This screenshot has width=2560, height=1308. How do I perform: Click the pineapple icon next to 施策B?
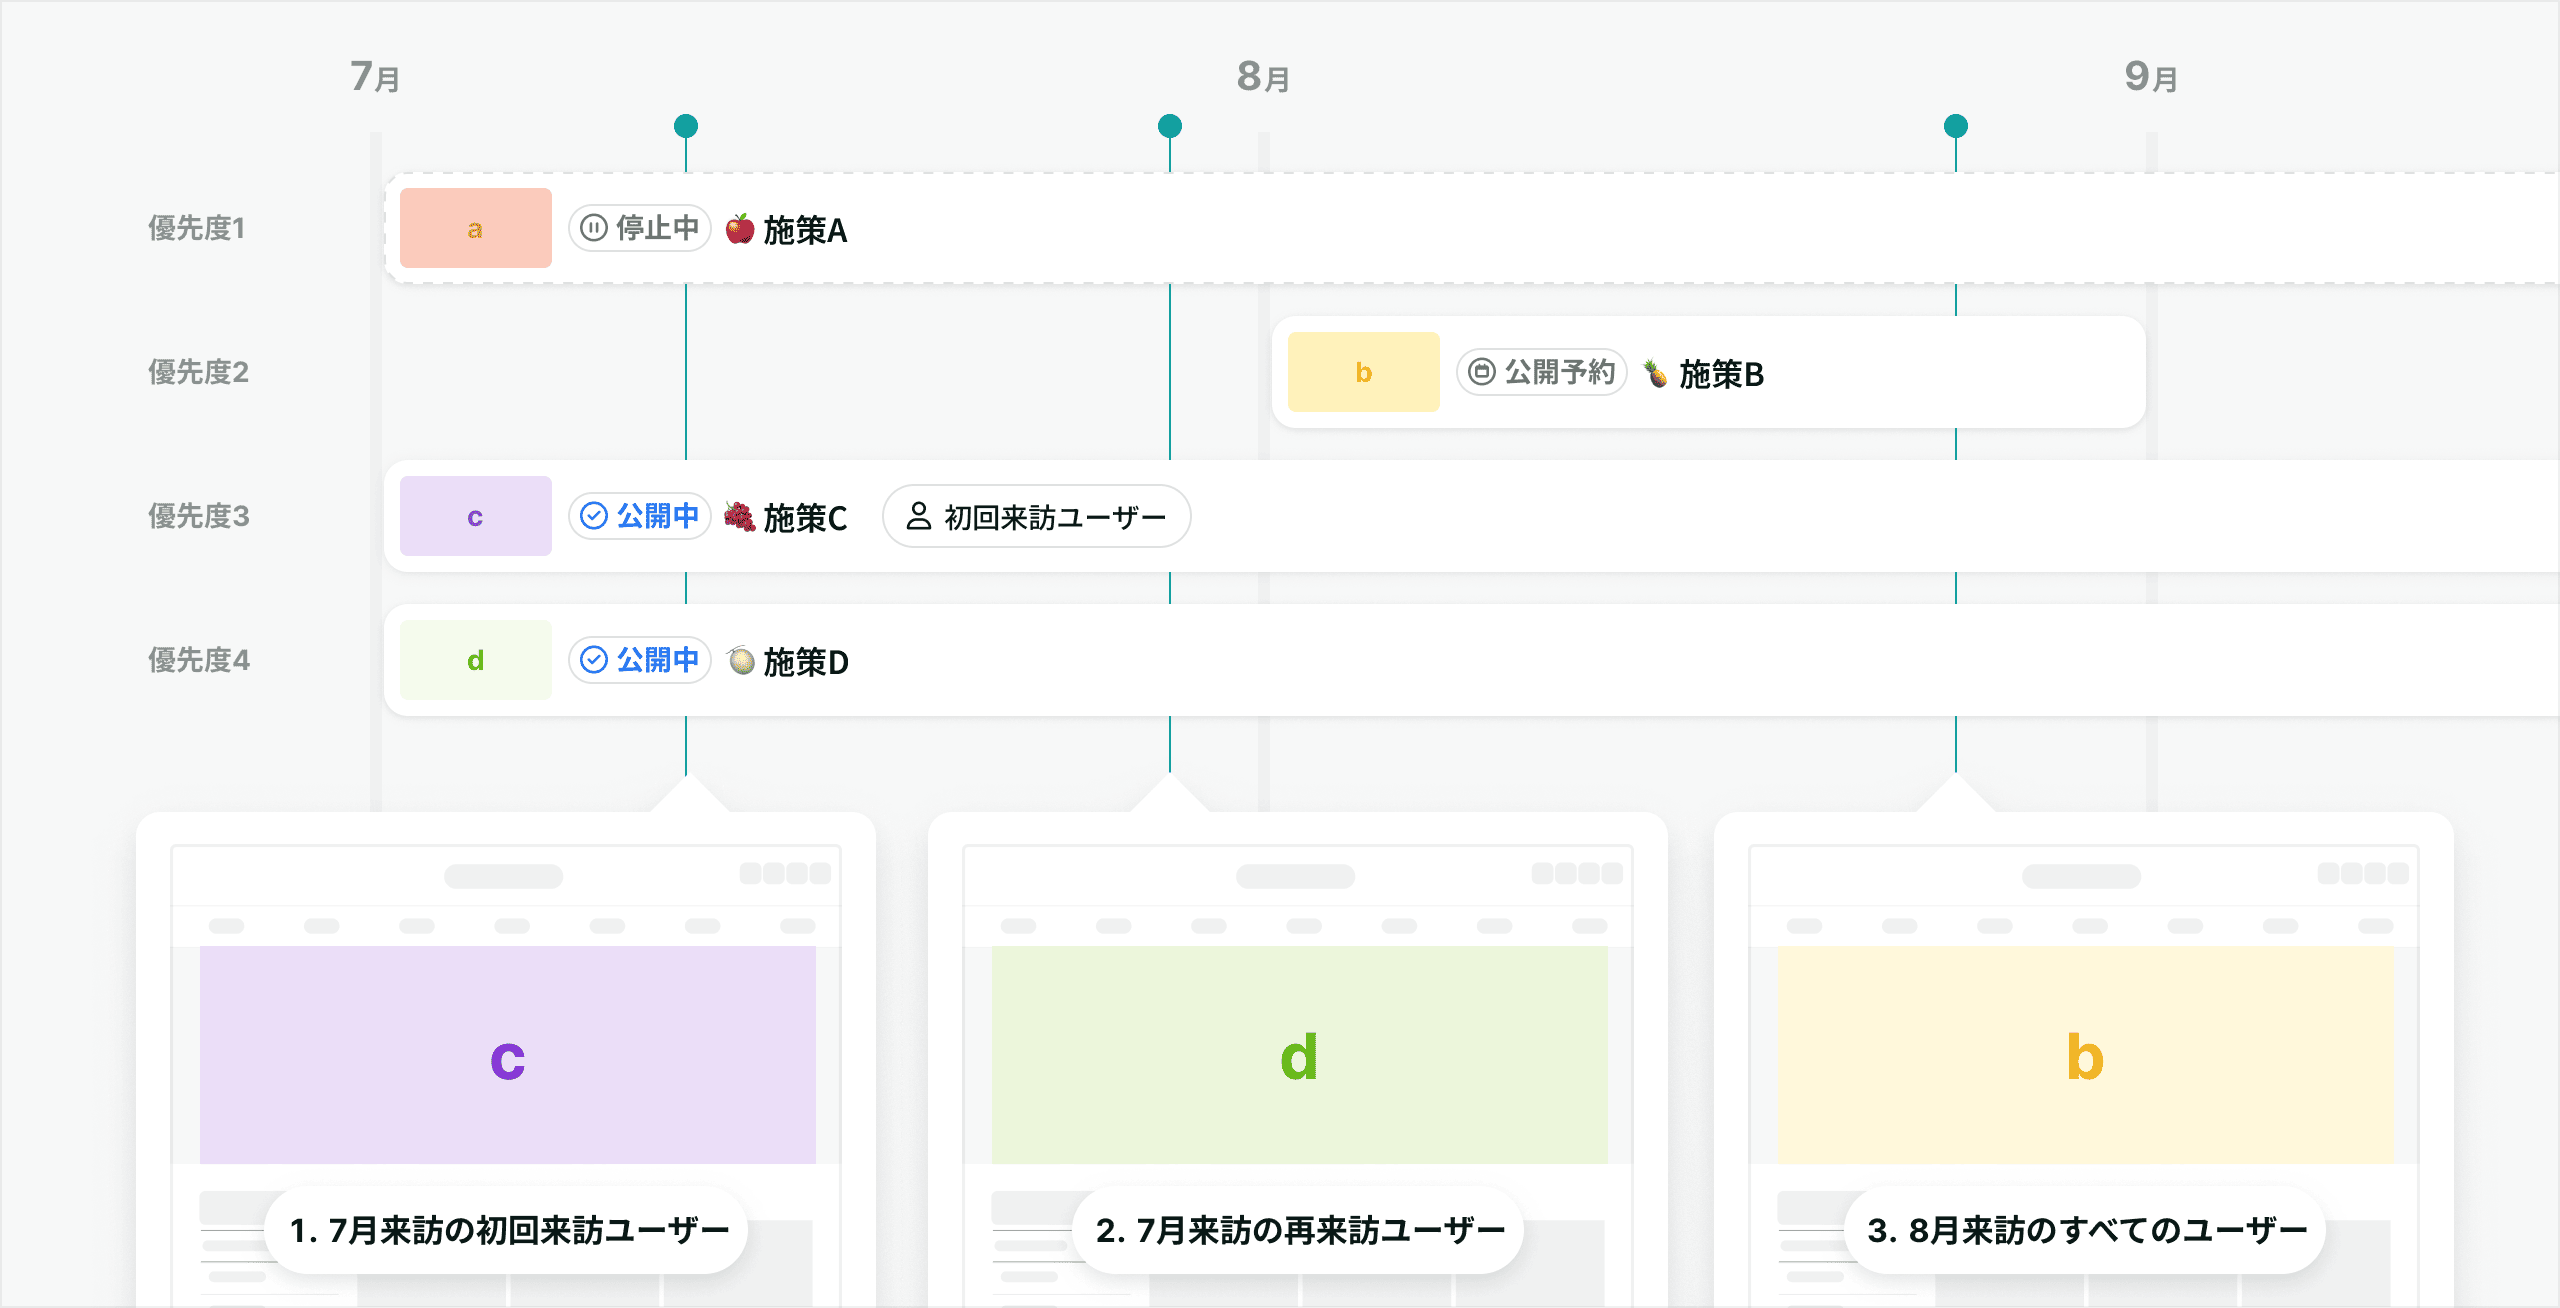(1656, 373)
